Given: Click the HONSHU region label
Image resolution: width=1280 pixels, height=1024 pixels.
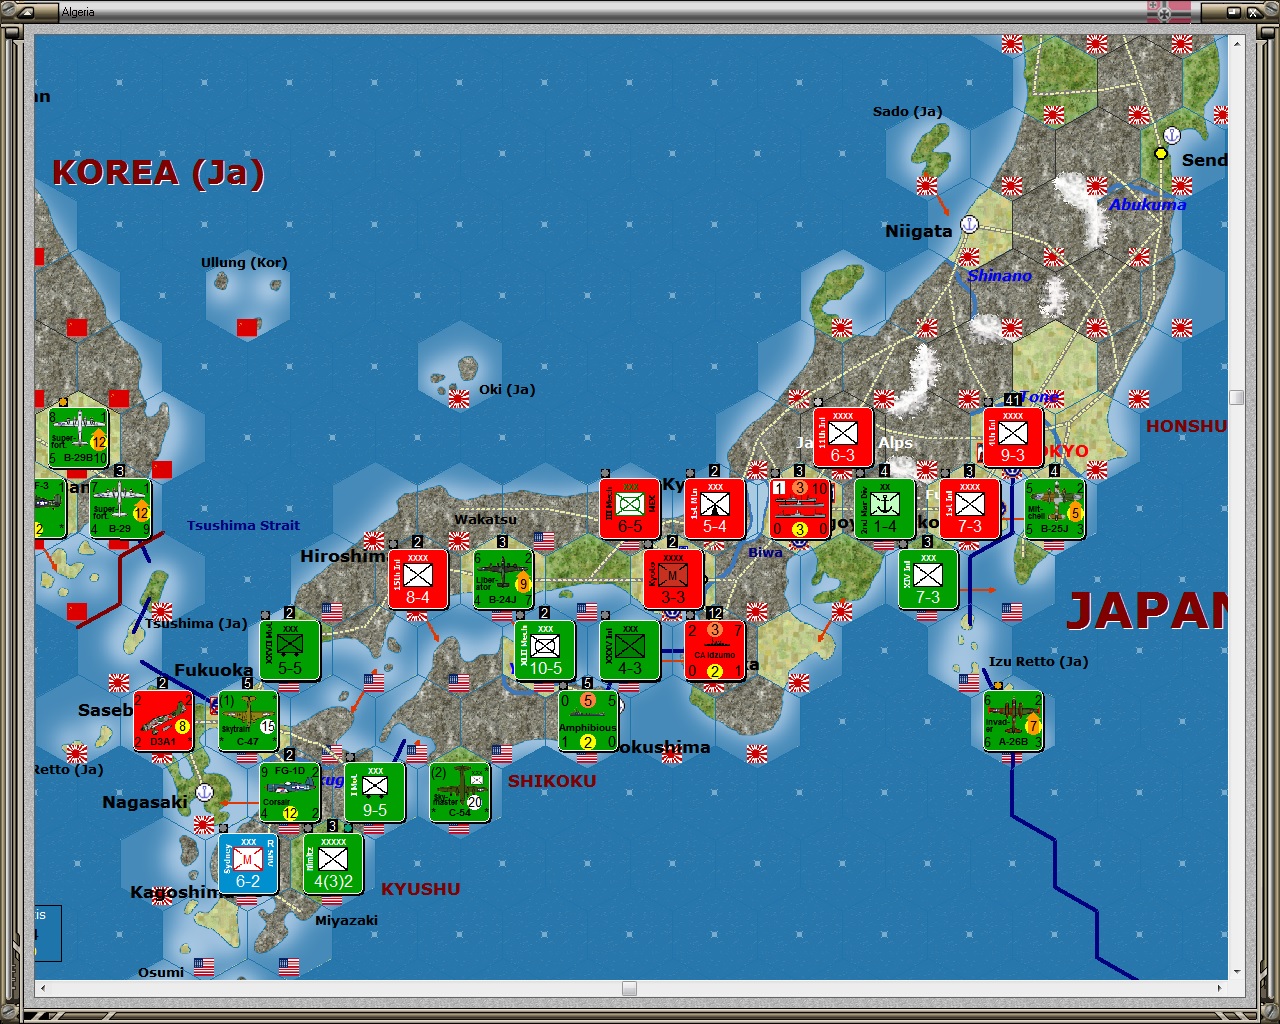Looking at the screenshot, I should tap(1186, 426).
